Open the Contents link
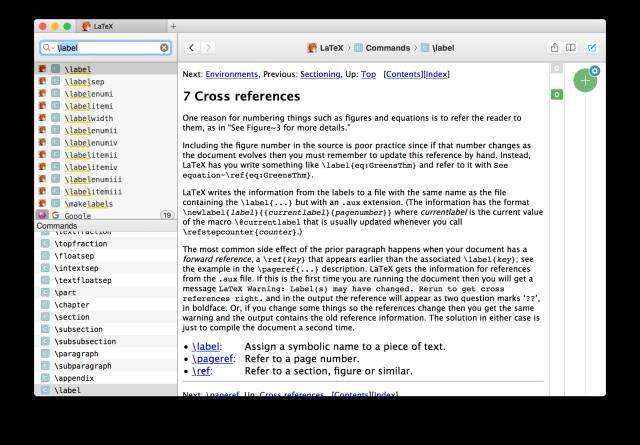Viewport: 640px width, 445px height. (x=402, y=74)
